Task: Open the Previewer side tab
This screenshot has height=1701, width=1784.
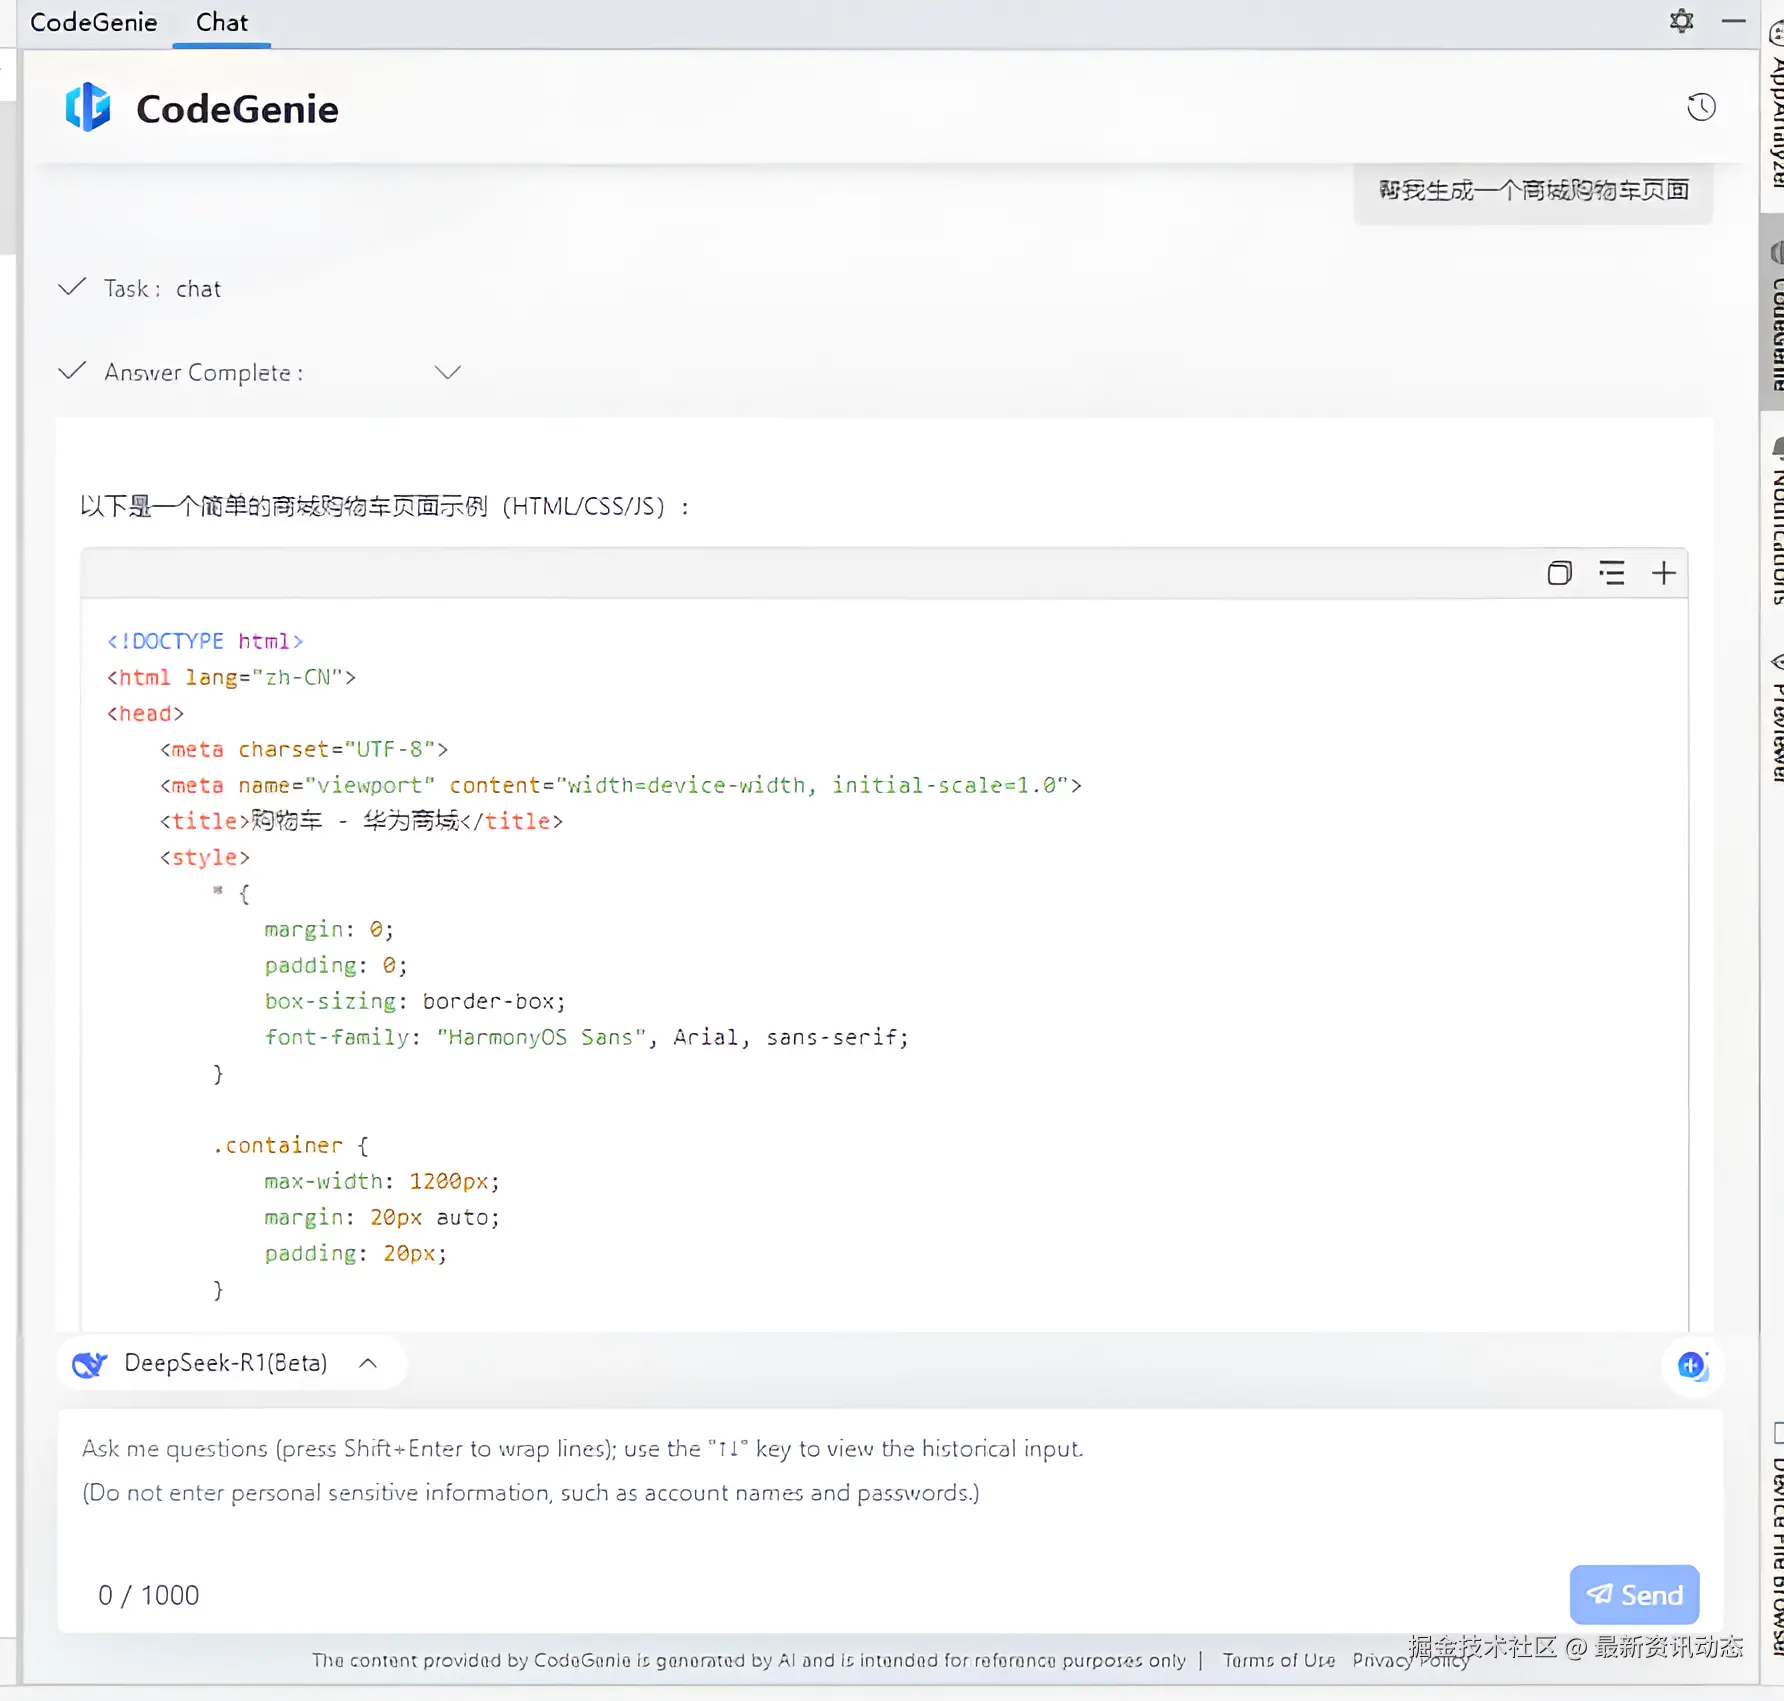Action: [1775, 720]
